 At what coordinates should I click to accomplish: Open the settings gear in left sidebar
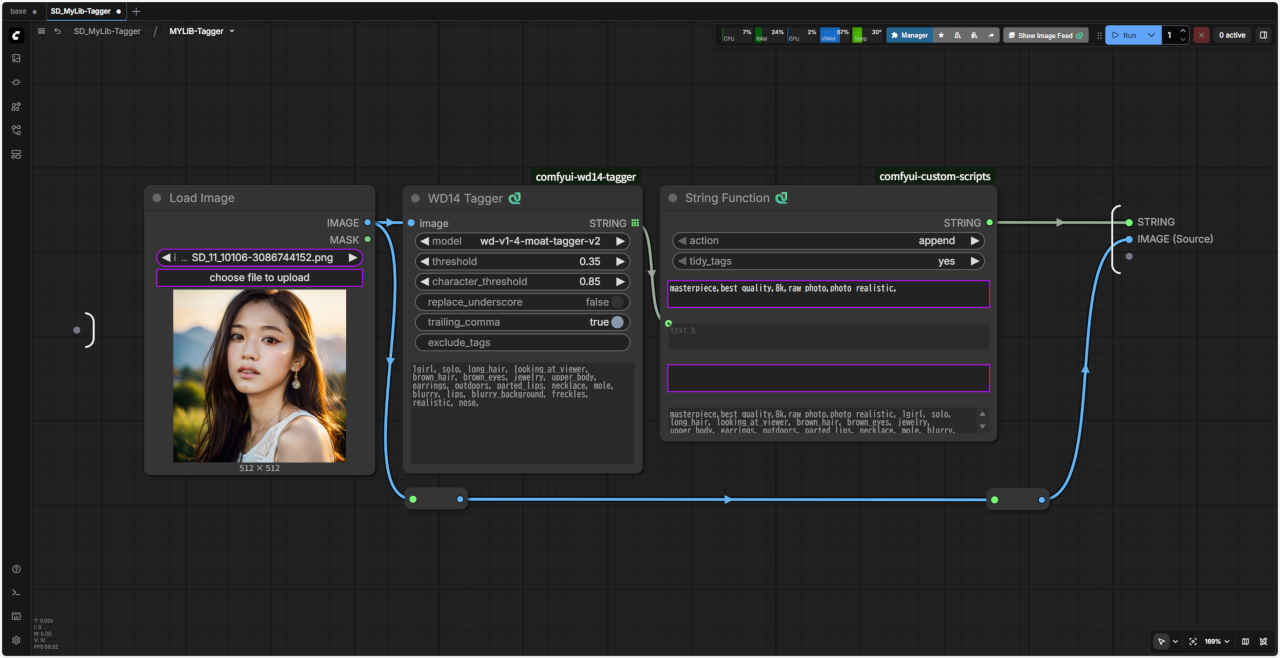pos(16,640)
